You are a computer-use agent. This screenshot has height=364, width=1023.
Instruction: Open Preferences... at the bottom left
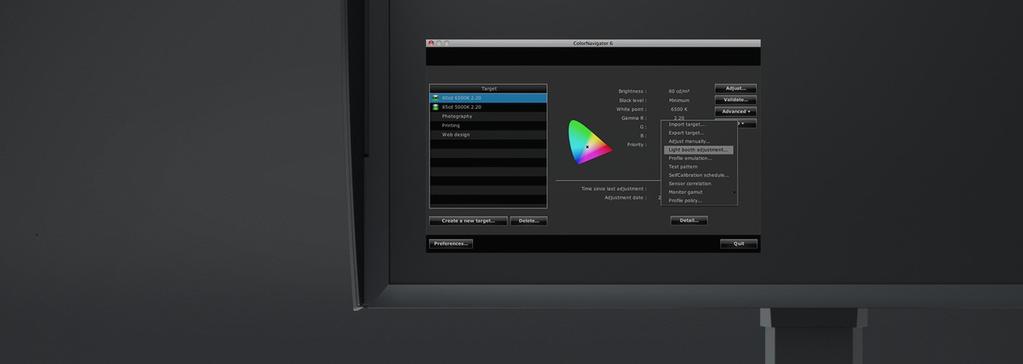pyautogui.click(x=451, y=243)
